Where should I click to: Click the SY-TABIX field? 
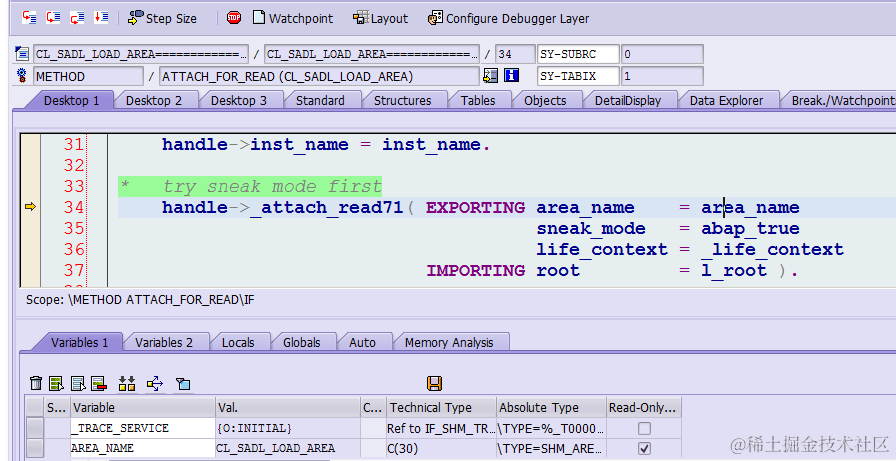[578, 76]
